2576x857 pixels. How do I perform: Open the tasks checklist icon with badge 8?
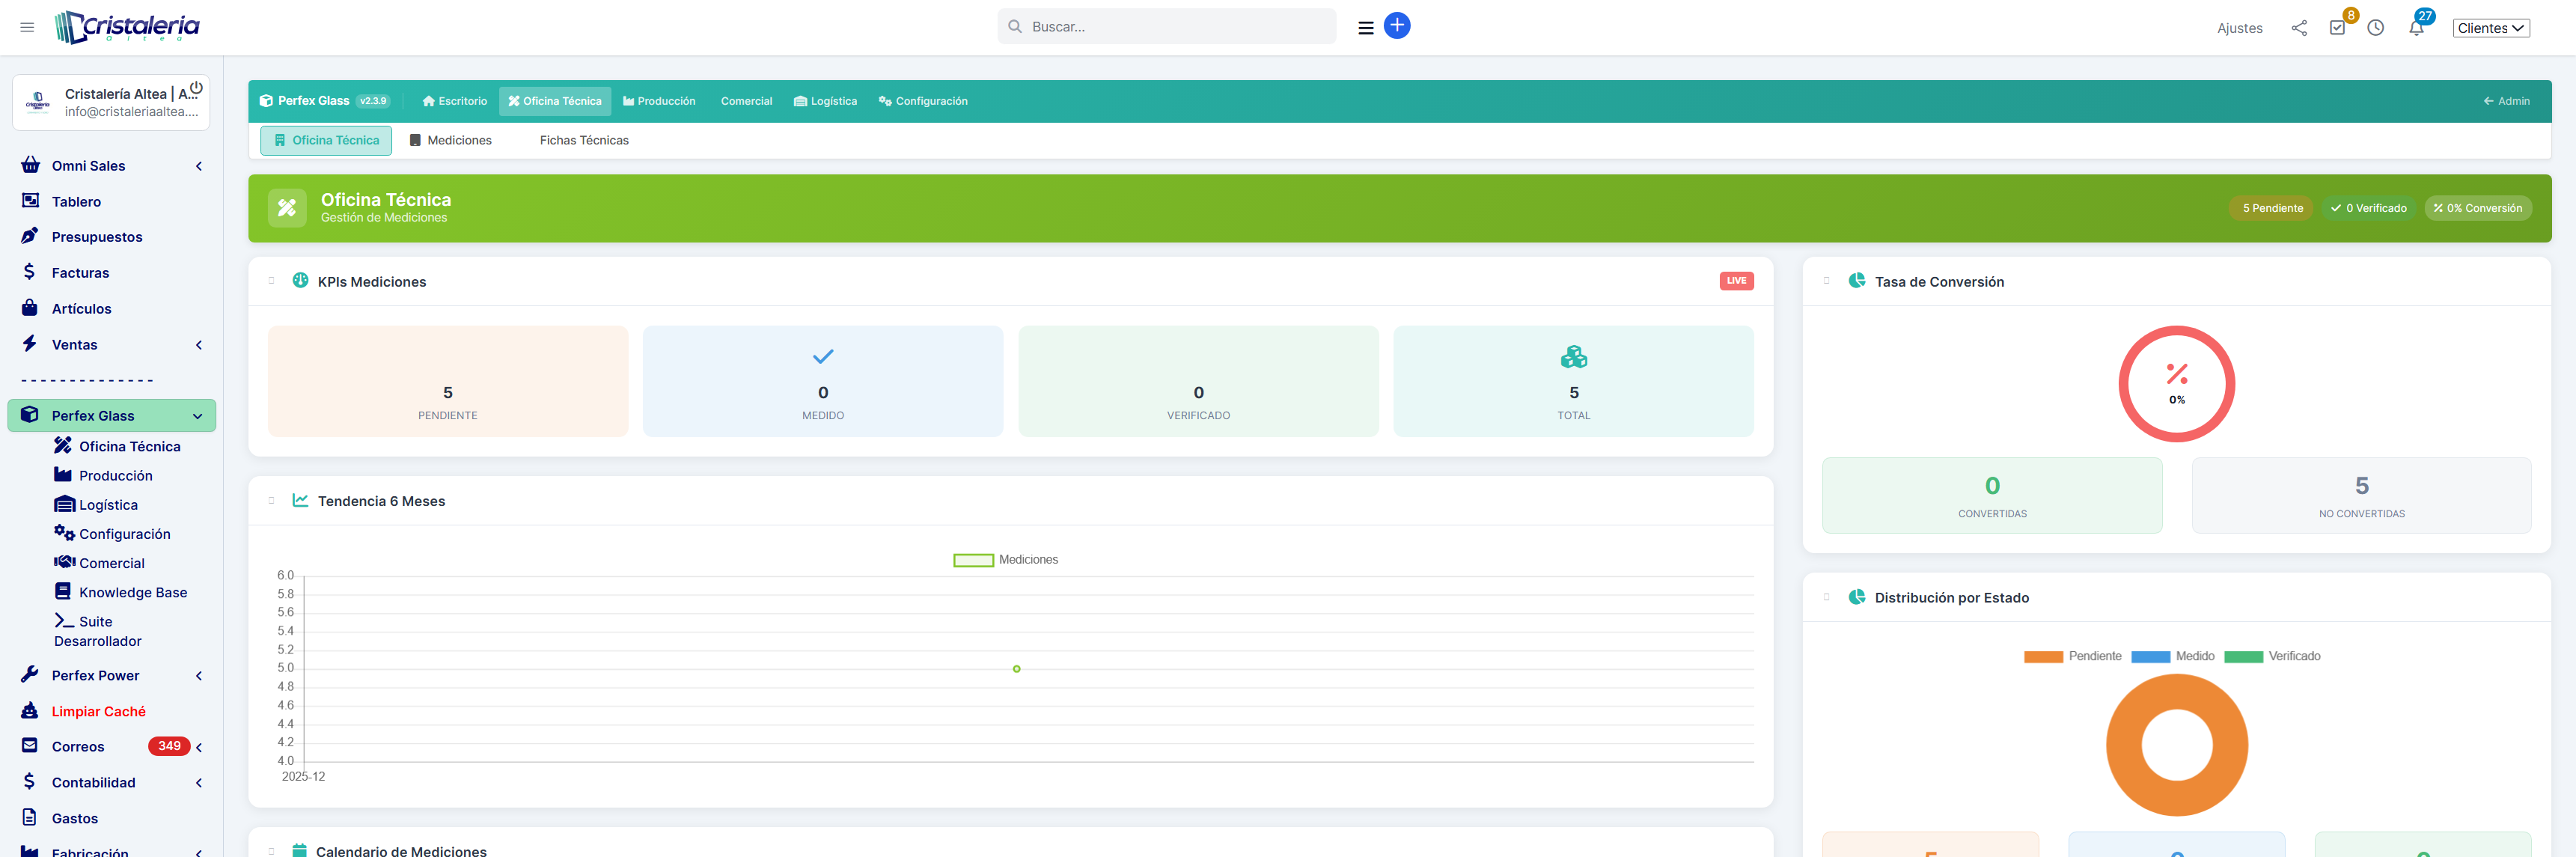(x=2337, y=28)
